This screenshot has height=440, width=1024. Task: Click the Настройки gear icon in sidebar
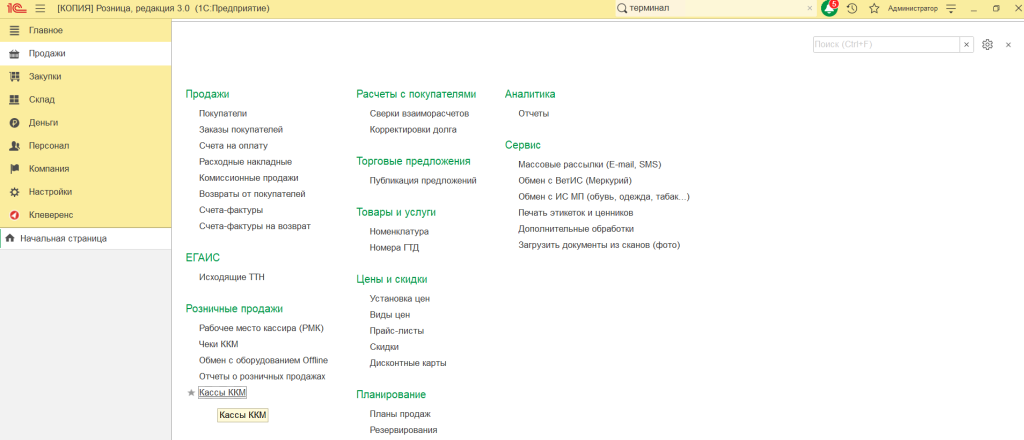point(14,192)
